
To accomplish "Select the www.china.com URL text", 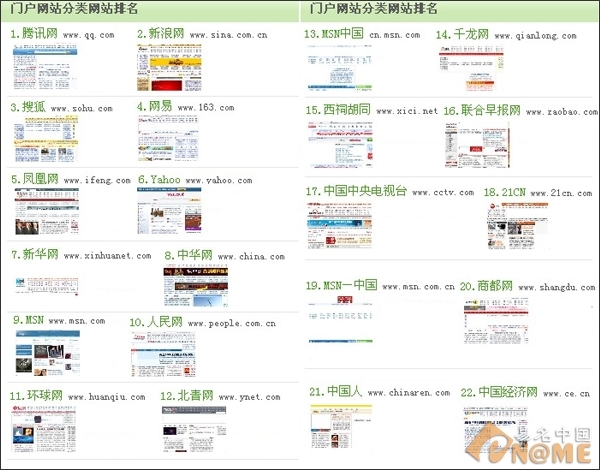I will 251,257.
